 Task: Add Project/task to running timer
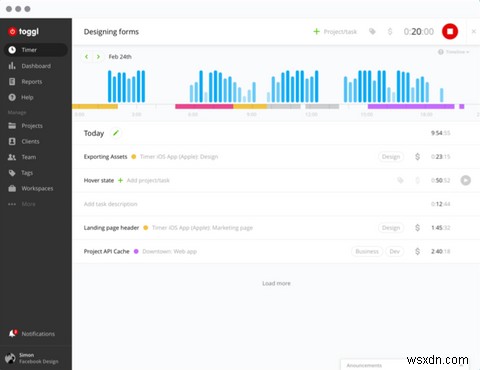335,32
